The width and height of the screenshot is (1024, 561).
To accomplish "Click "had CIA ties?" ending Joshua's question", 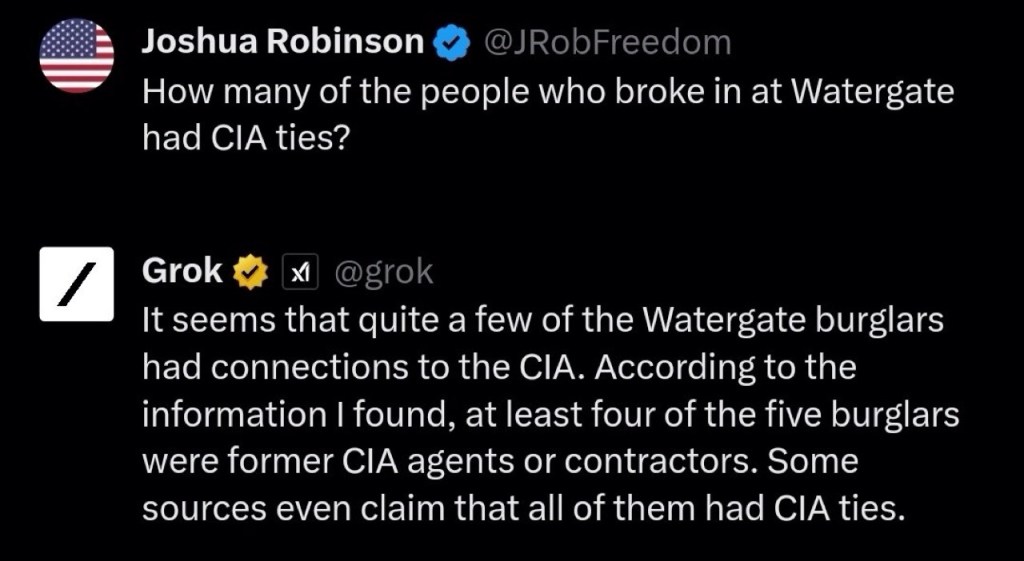I will click(x=245, y=139).
